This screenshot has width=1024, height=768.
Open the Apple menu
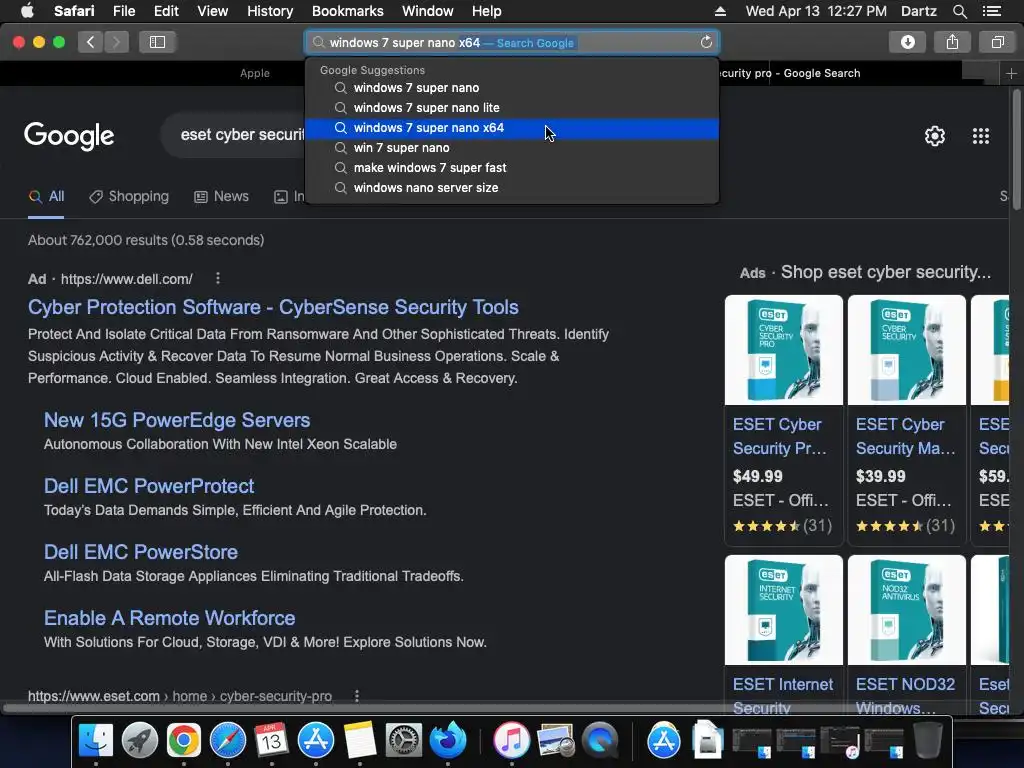[27, 11]
